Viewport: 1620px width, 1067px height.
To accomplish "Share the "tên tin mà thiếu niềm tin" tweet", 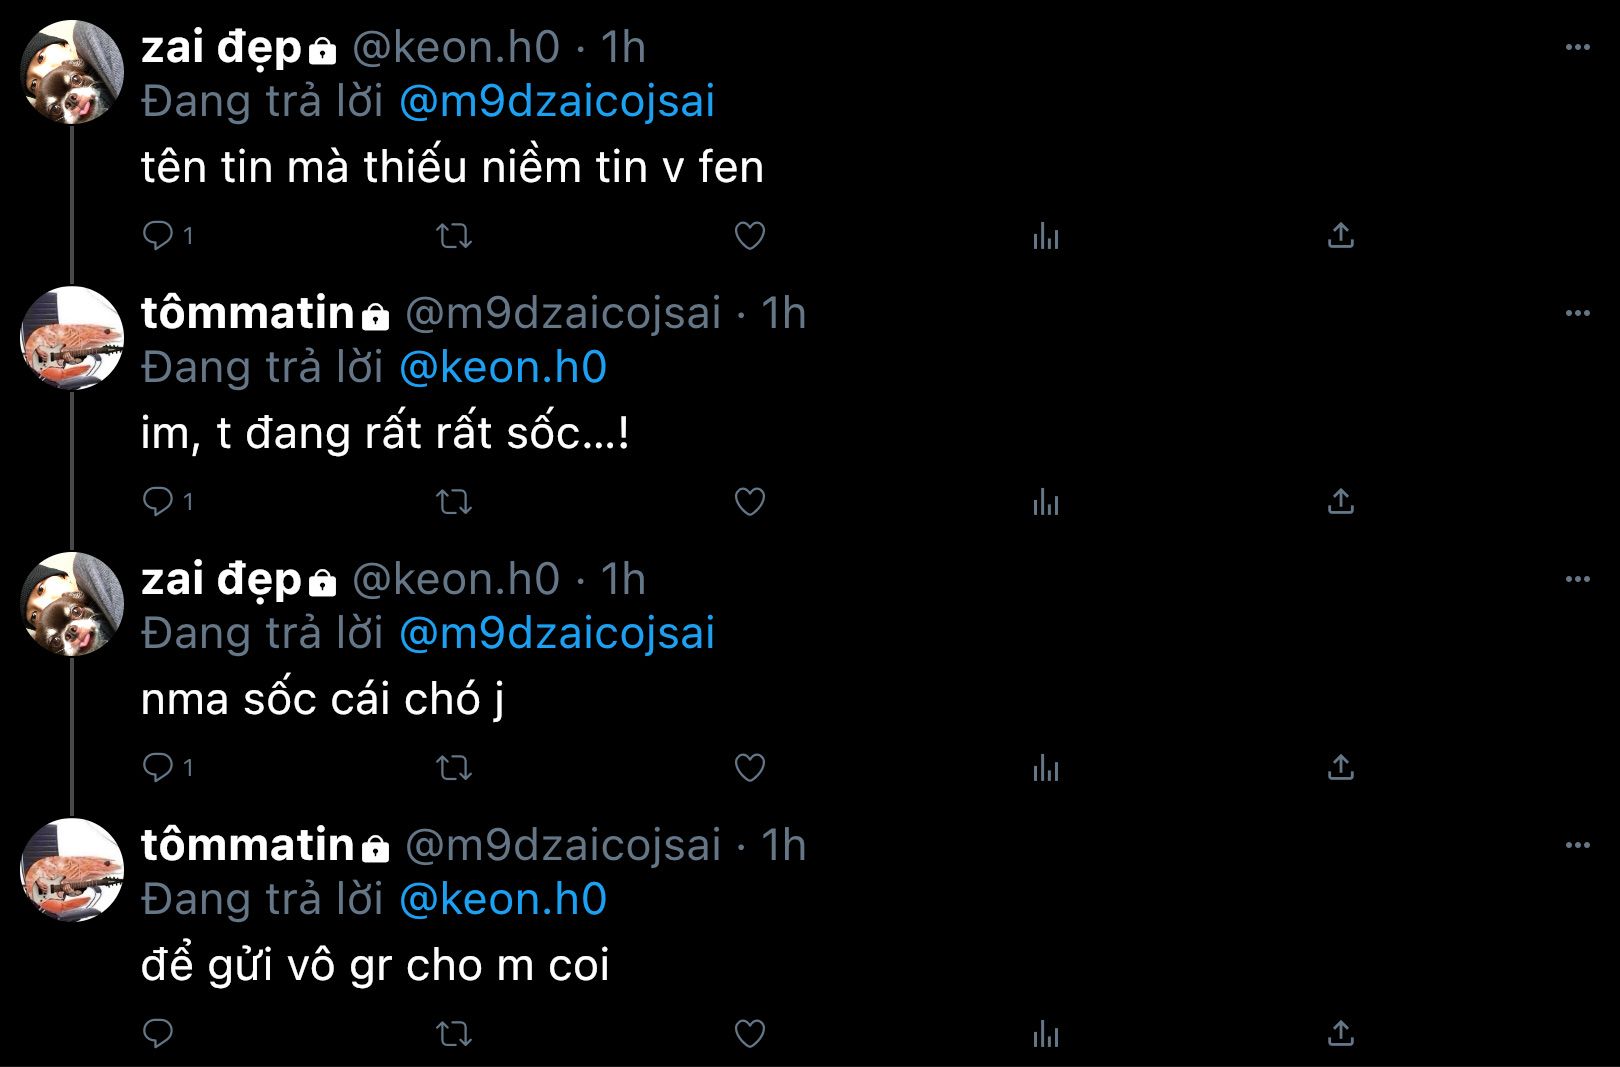I will click(x=1341, y=236).
